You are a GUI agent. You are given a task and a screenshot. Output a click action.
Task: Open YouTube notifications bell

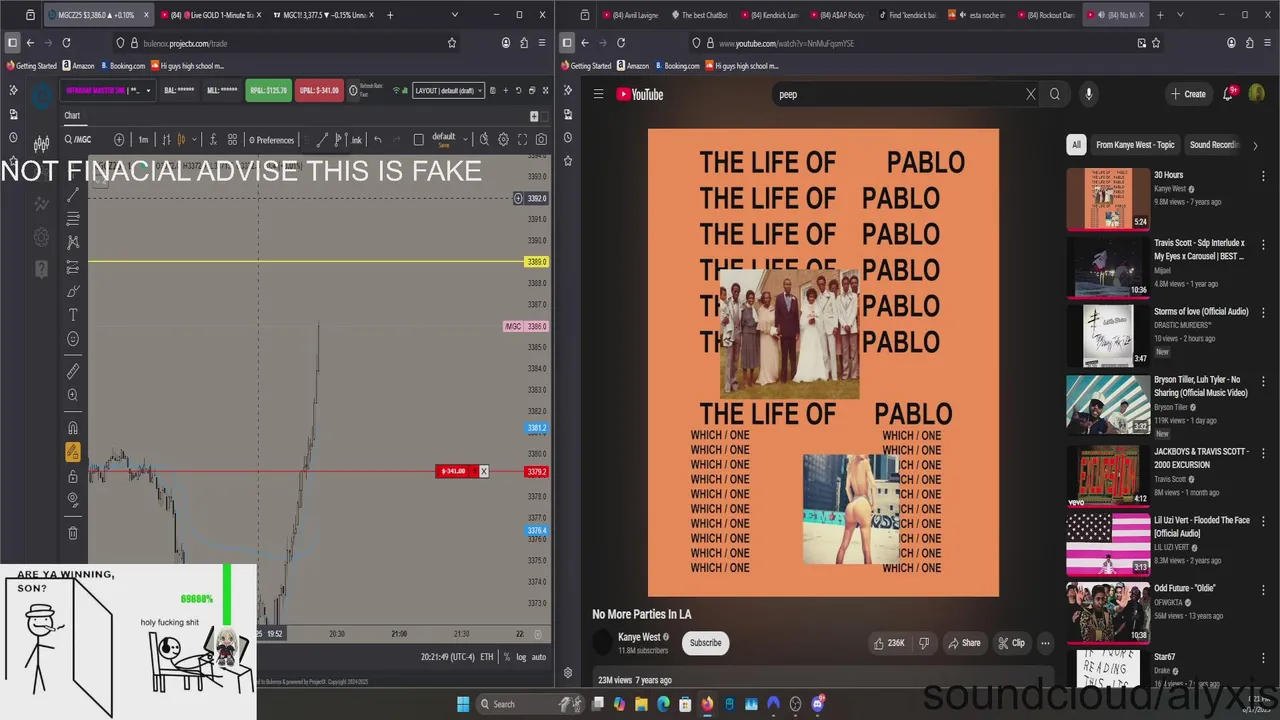click(1228, 94)
